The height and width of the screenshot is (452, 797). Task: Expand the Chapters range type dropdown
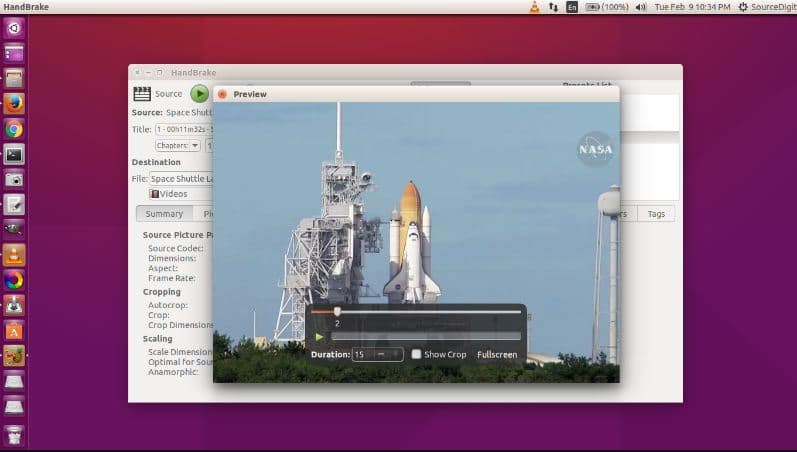tap(178, 145)
